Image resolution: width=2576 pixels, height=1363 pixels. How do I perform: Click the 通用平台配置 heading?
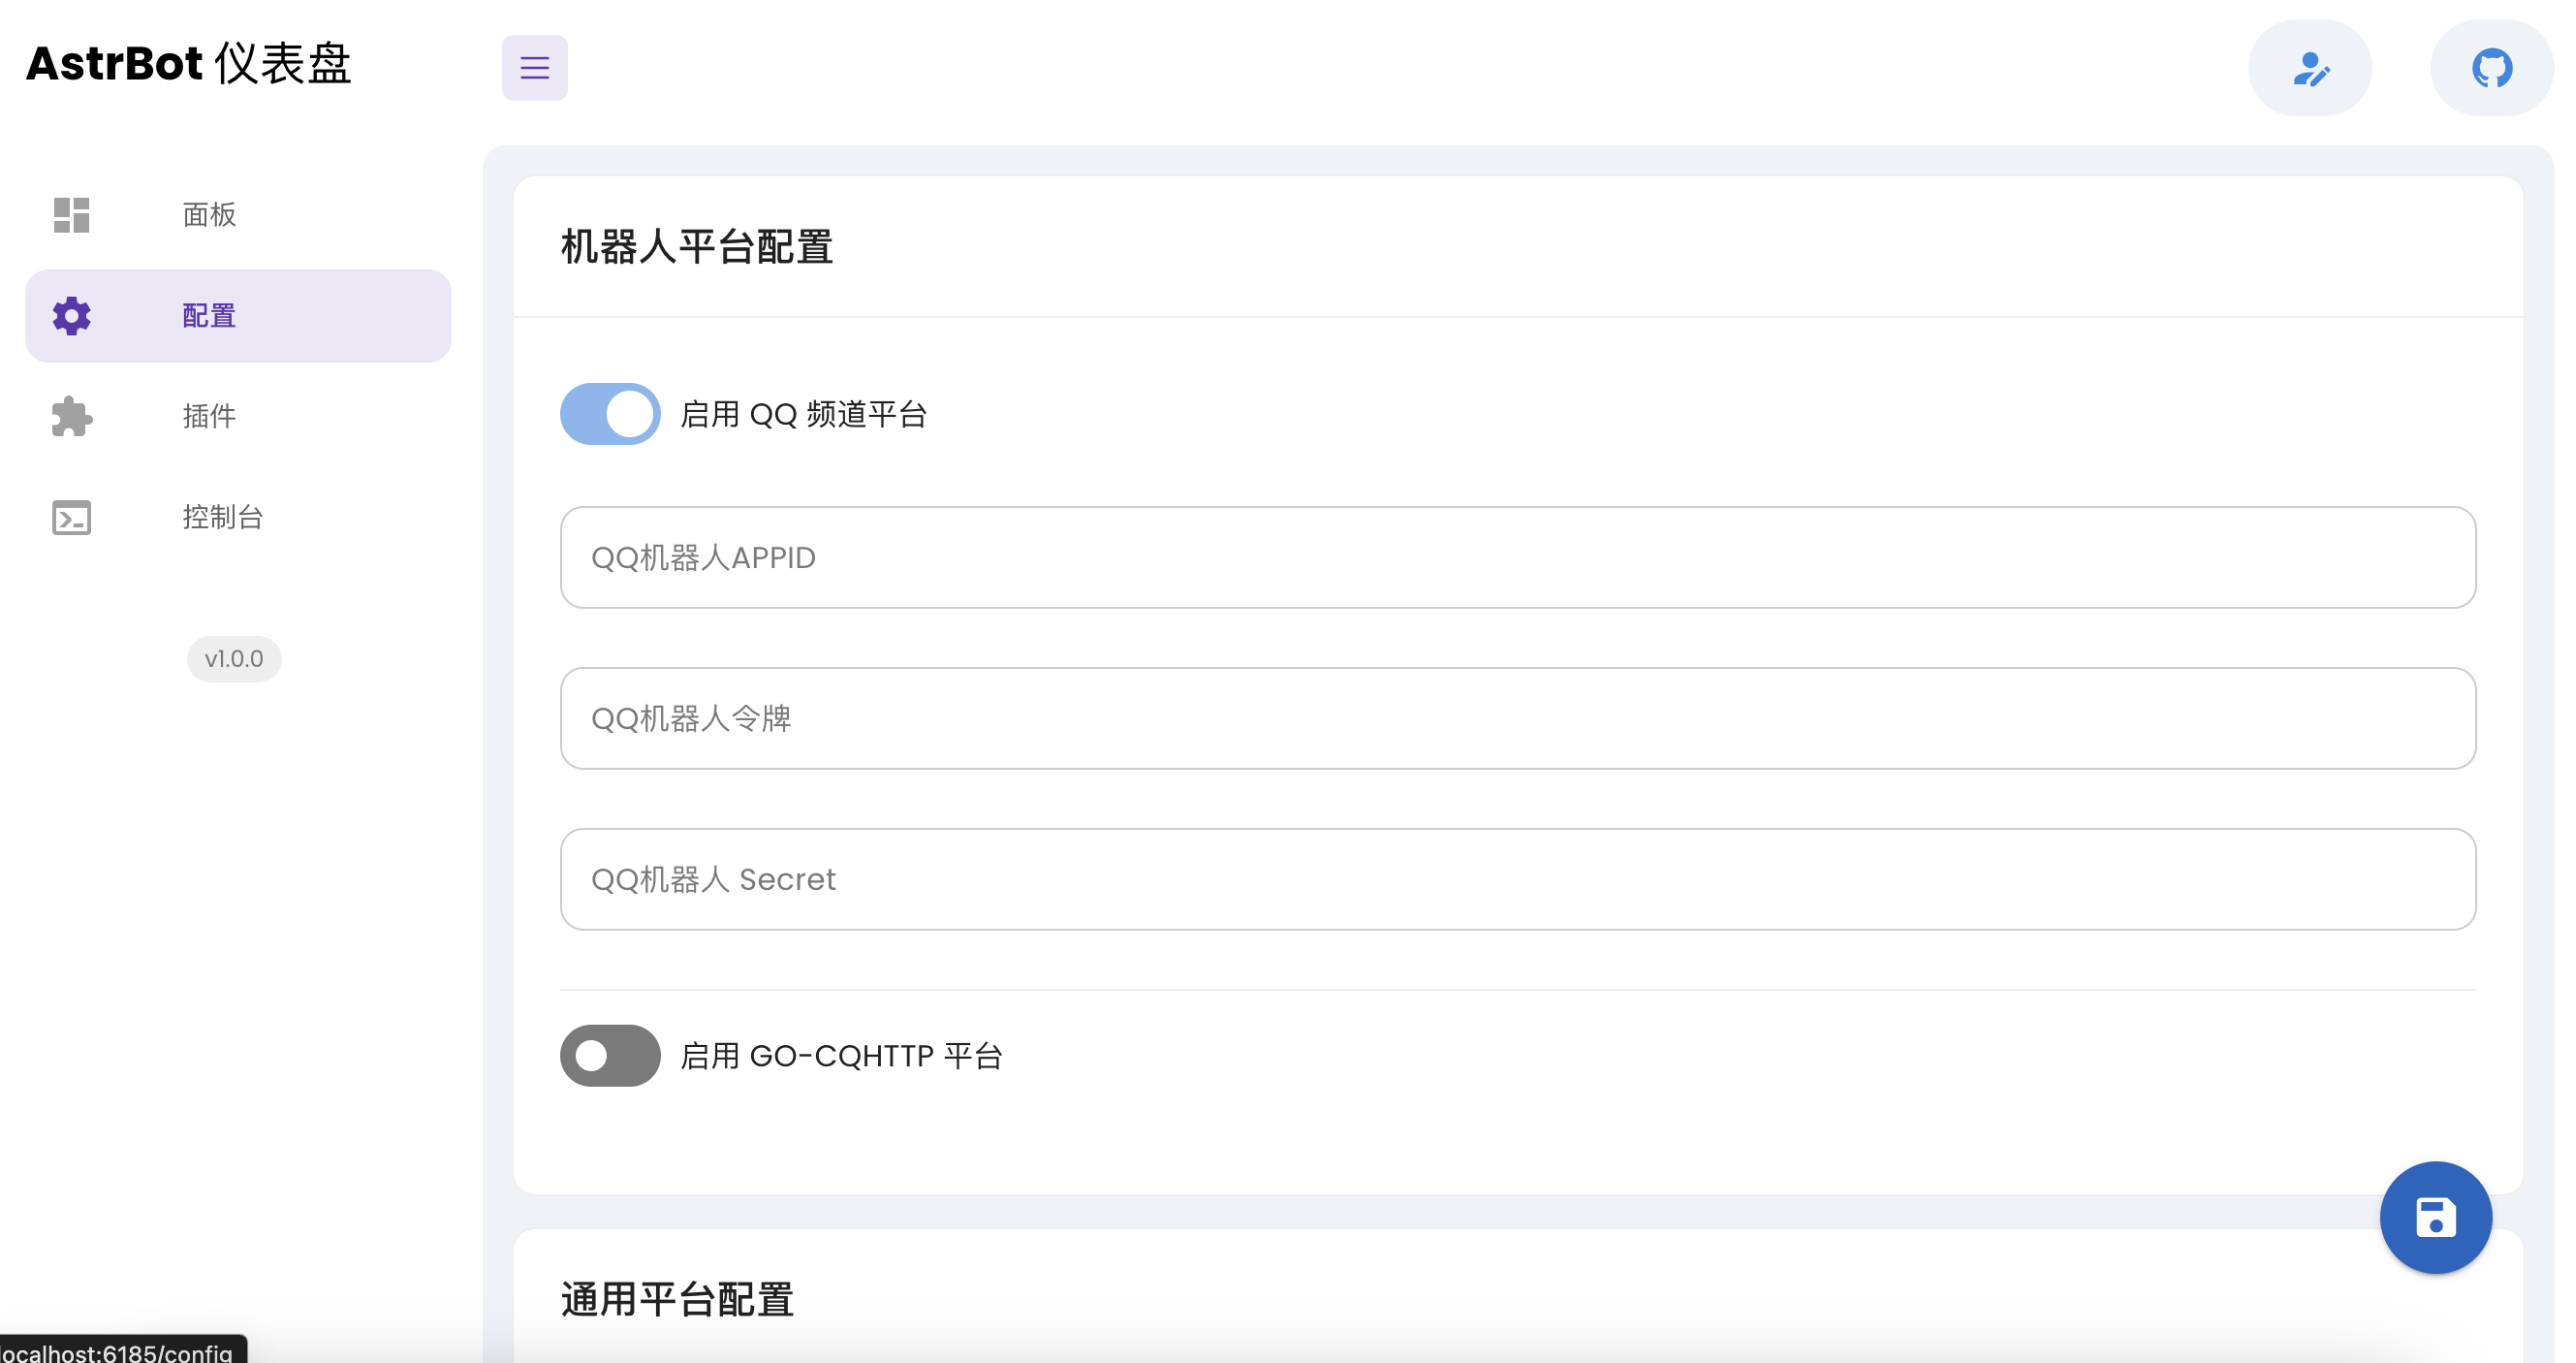point(677,1300)
